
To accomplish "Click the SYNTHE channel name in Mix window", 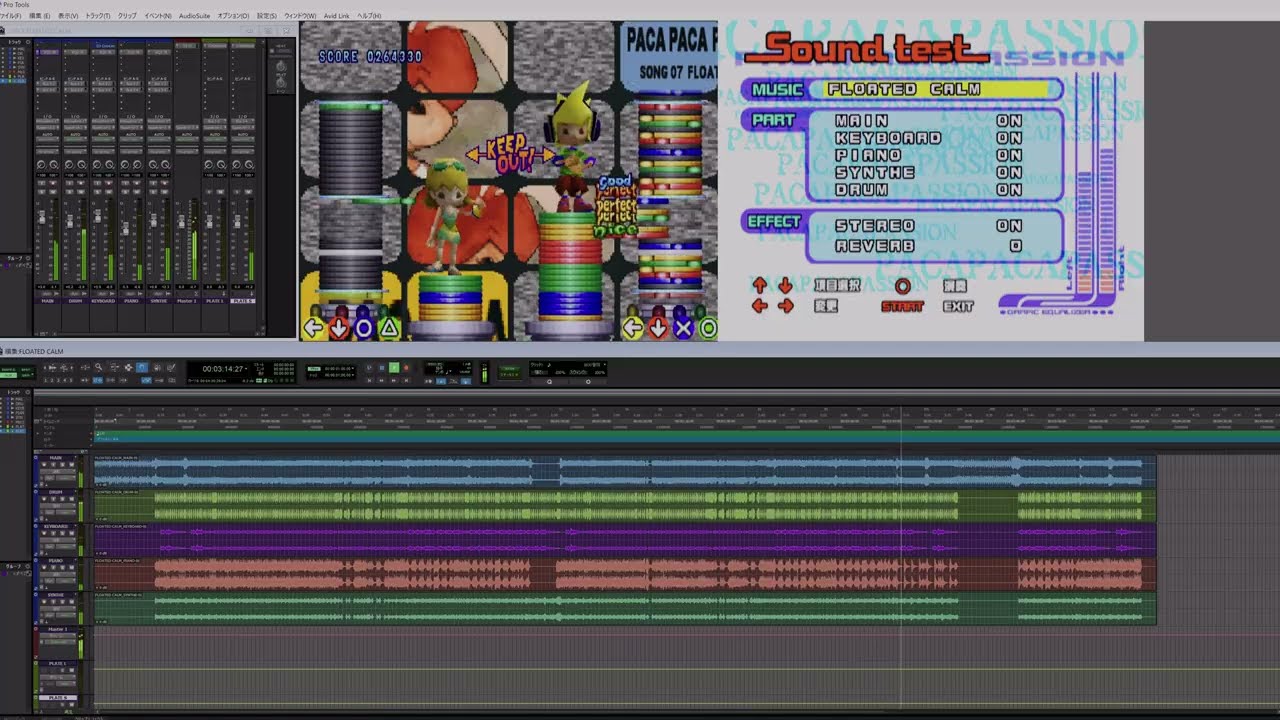I will click(x=158, y=300).
